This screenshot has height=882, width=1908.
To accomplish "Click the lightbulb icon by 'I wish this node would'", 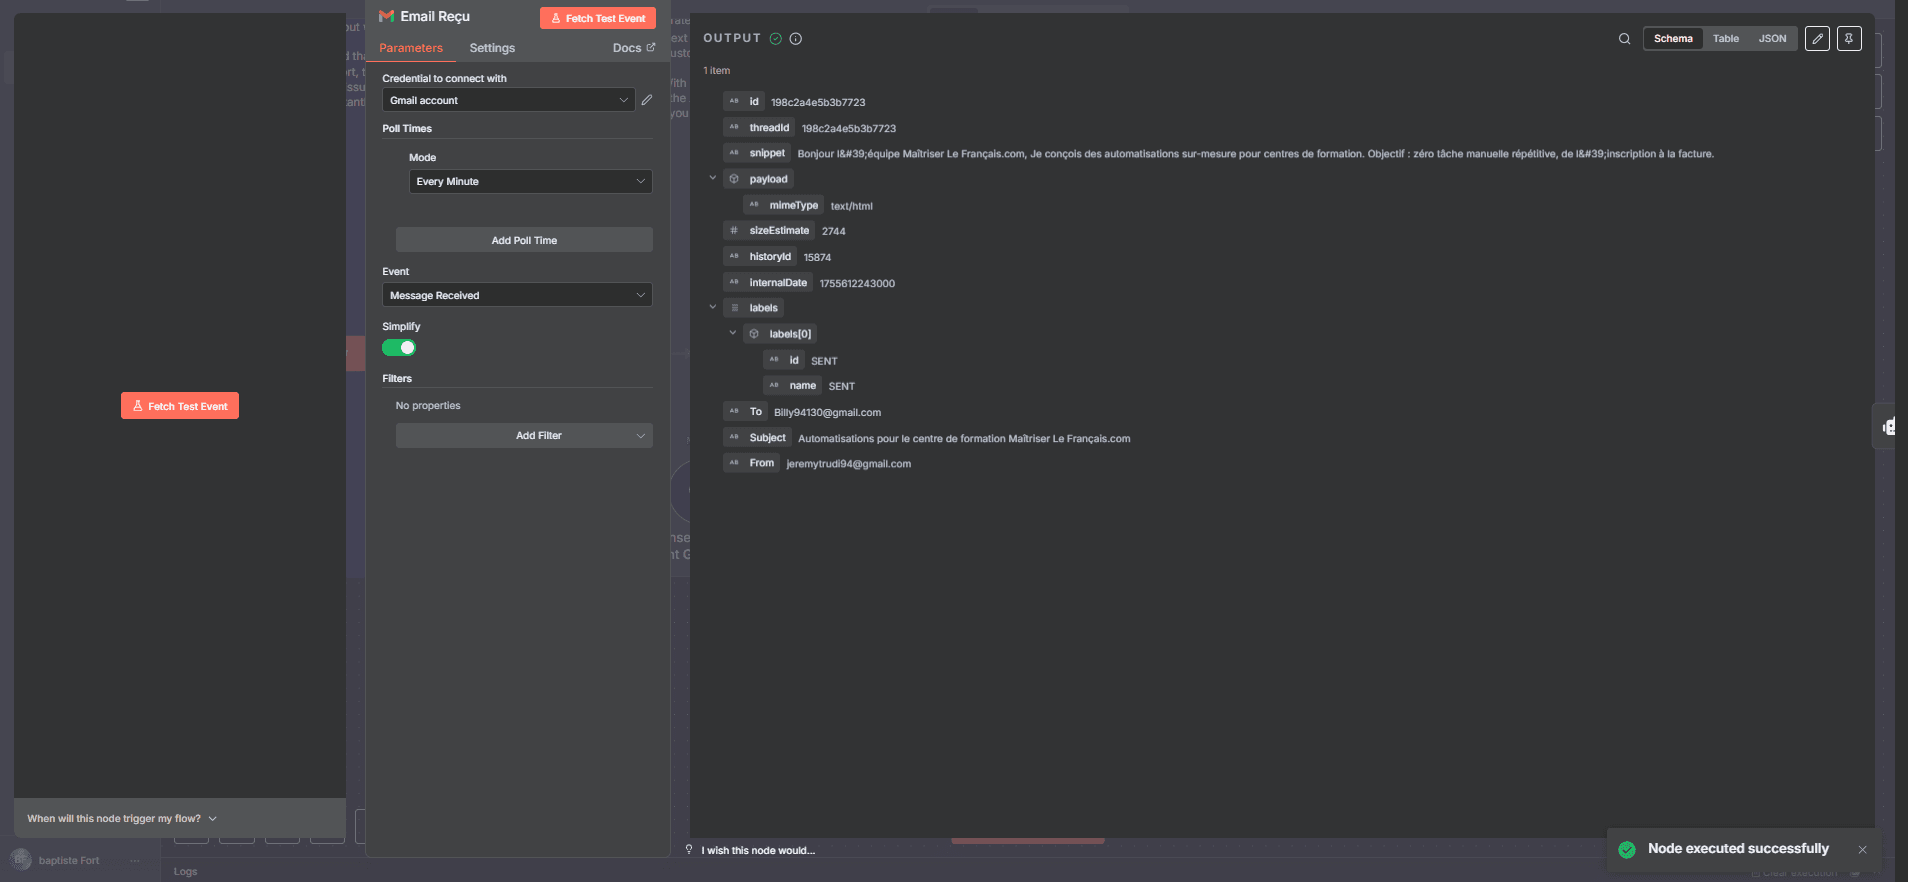I will point(689,850).
